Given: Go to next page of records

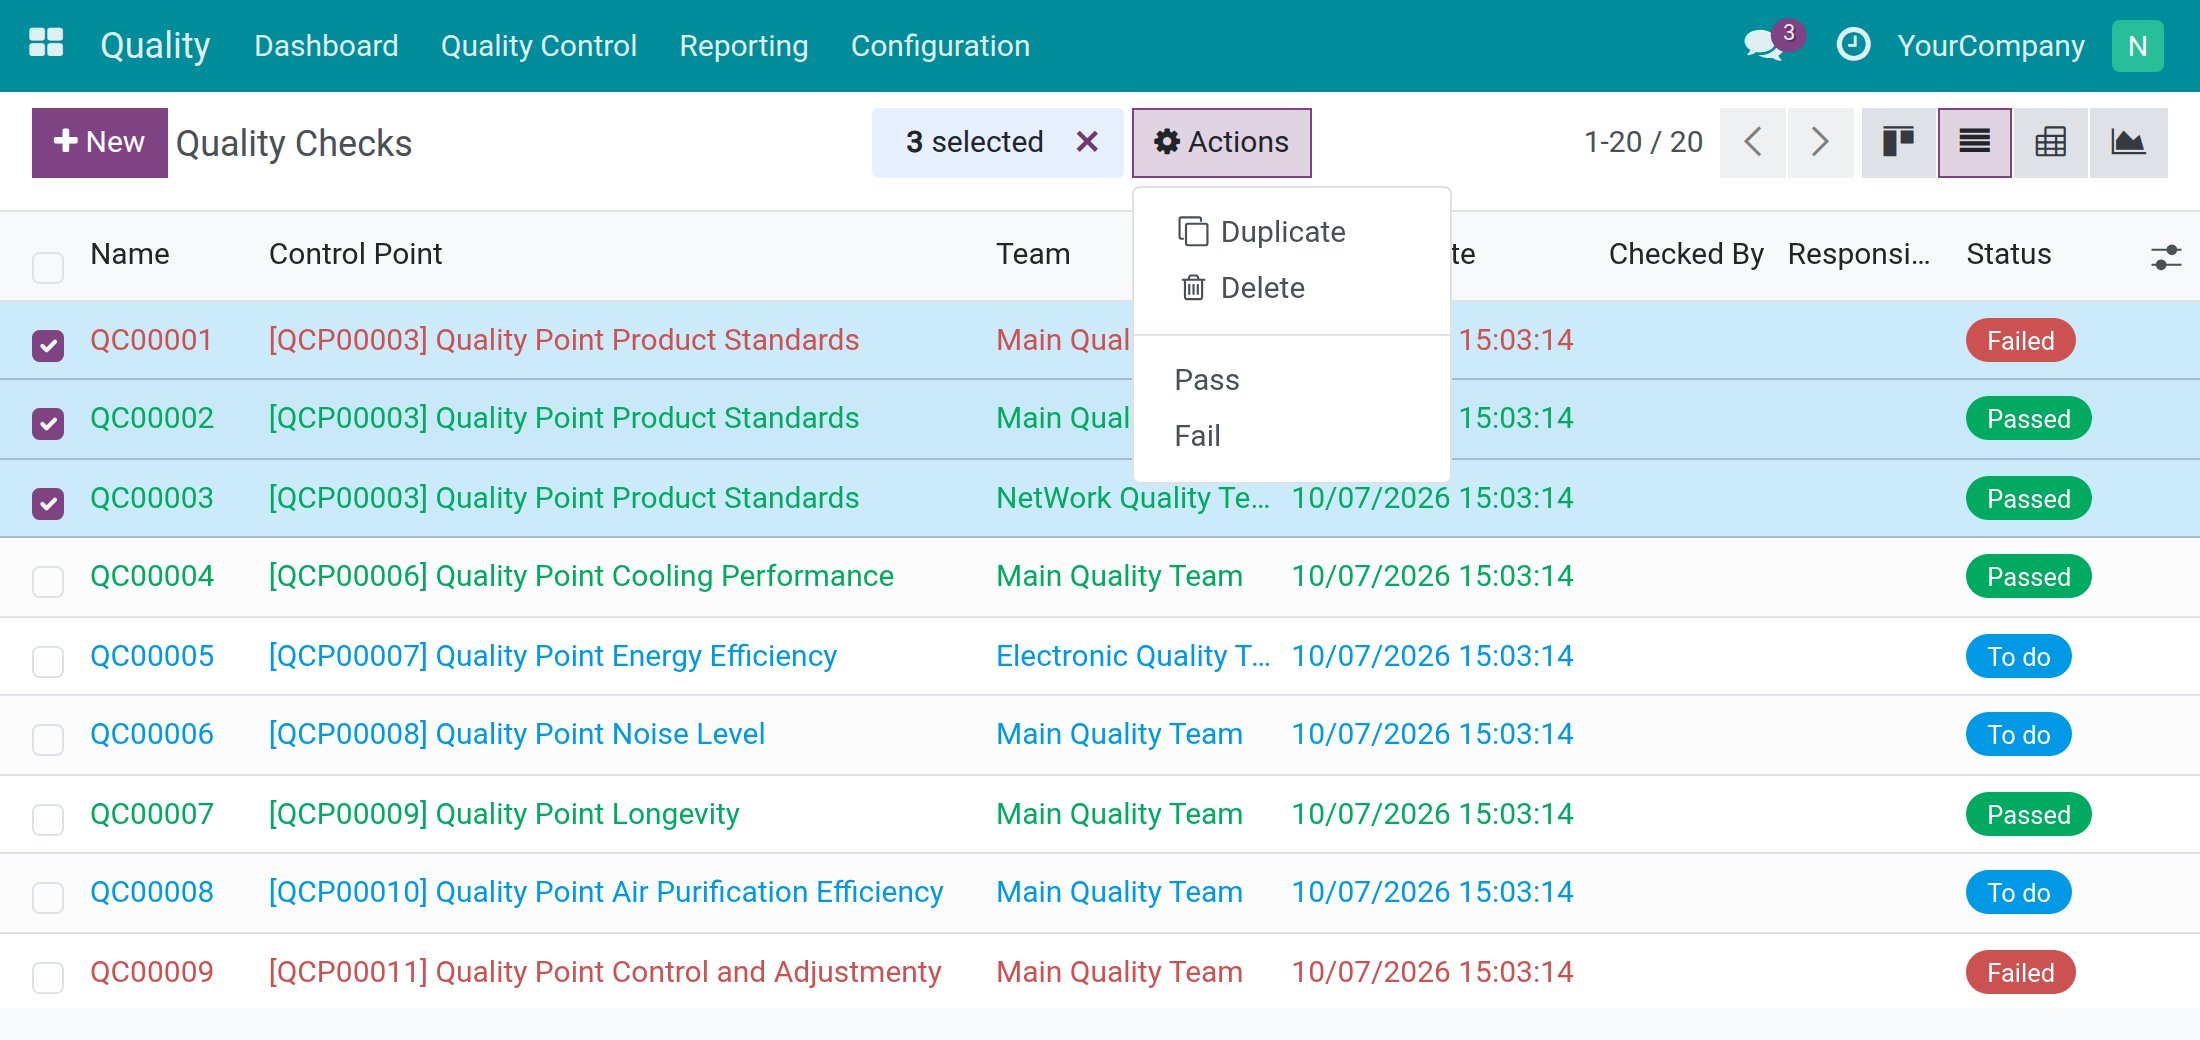Looking at the screenshot, I should (x=1820, y=142).
